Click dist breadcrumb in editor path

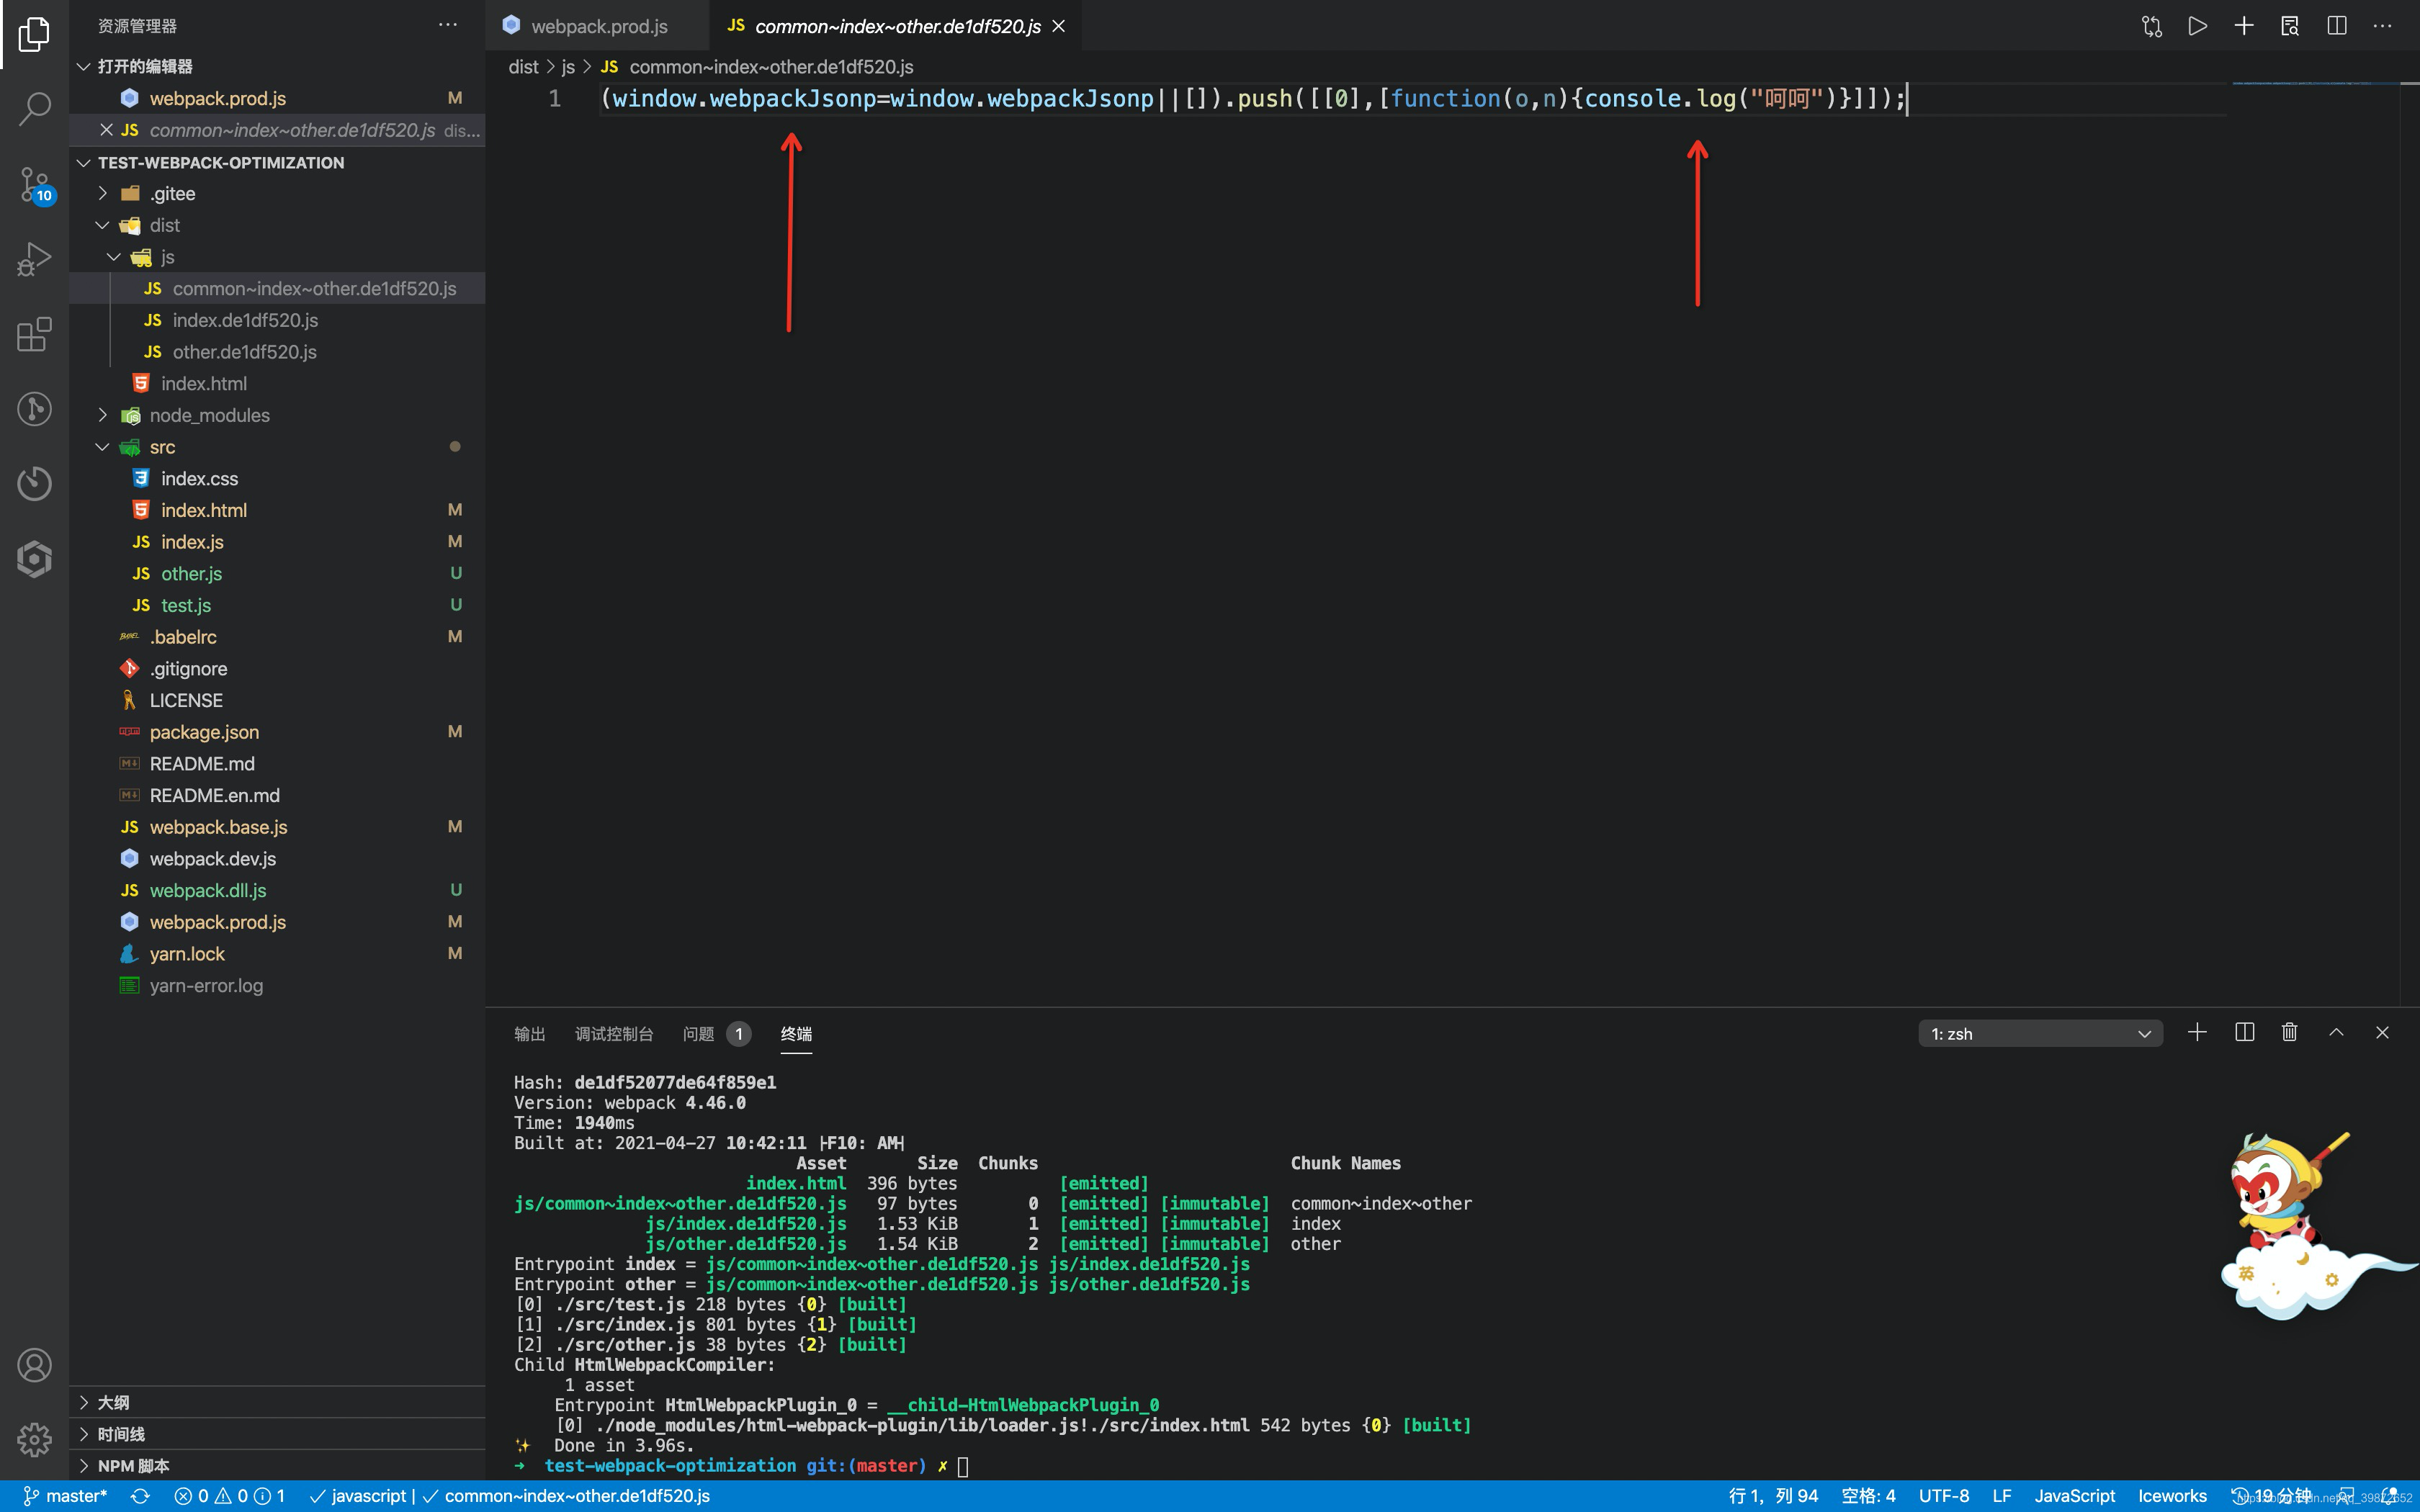pyautogui.click(x=523, y=67)
